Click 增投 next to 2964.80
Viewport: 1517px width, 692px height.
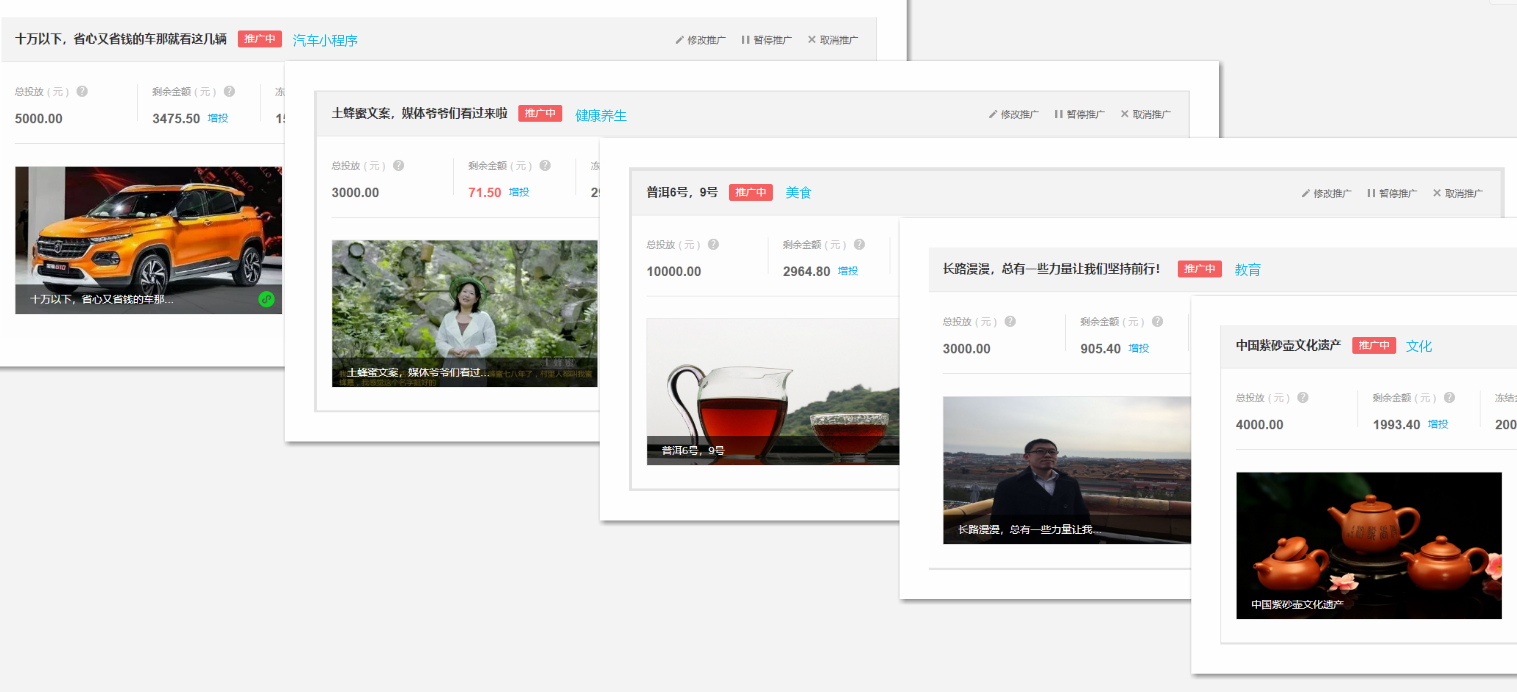coord(848,271)
